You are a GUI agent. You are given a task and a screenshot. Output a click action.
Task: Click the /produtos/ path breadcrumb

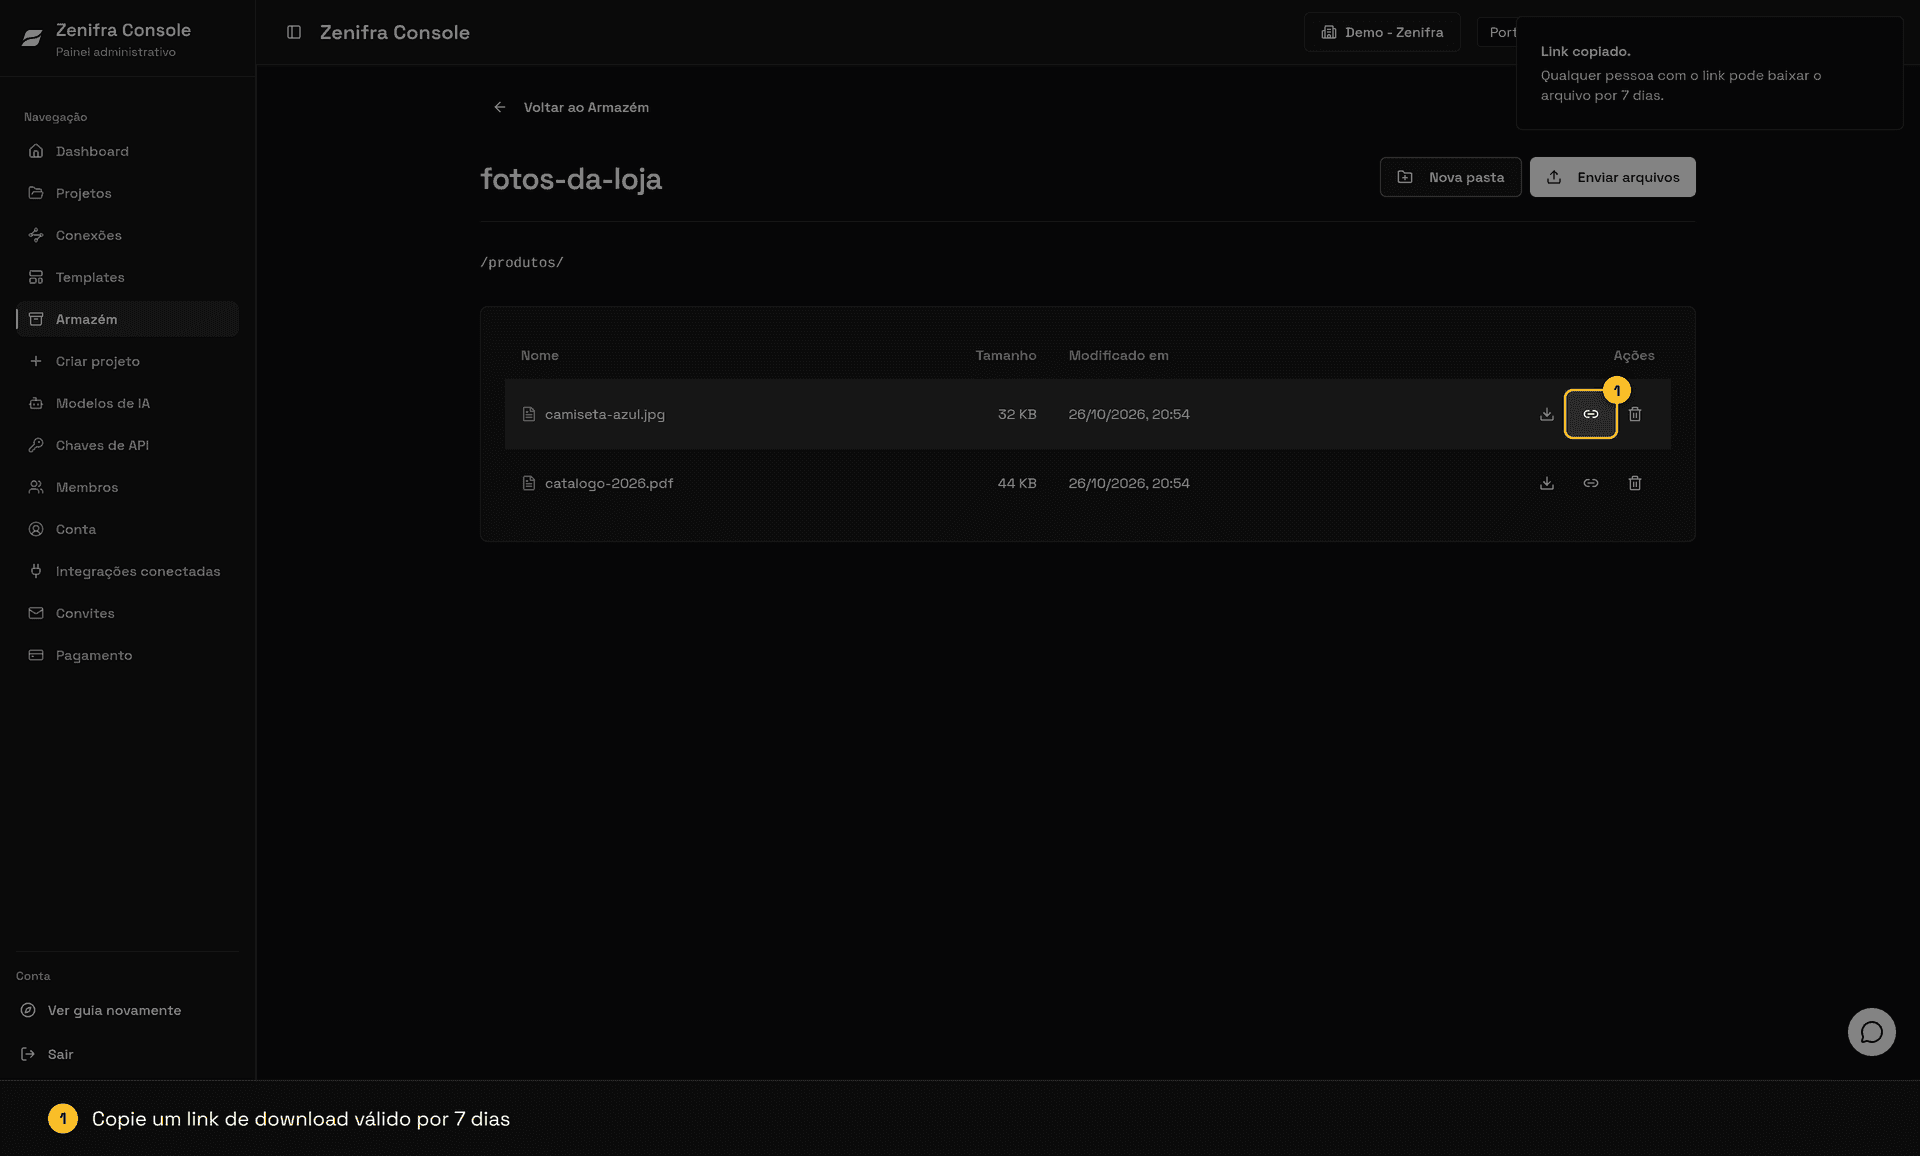click(522, 262)
